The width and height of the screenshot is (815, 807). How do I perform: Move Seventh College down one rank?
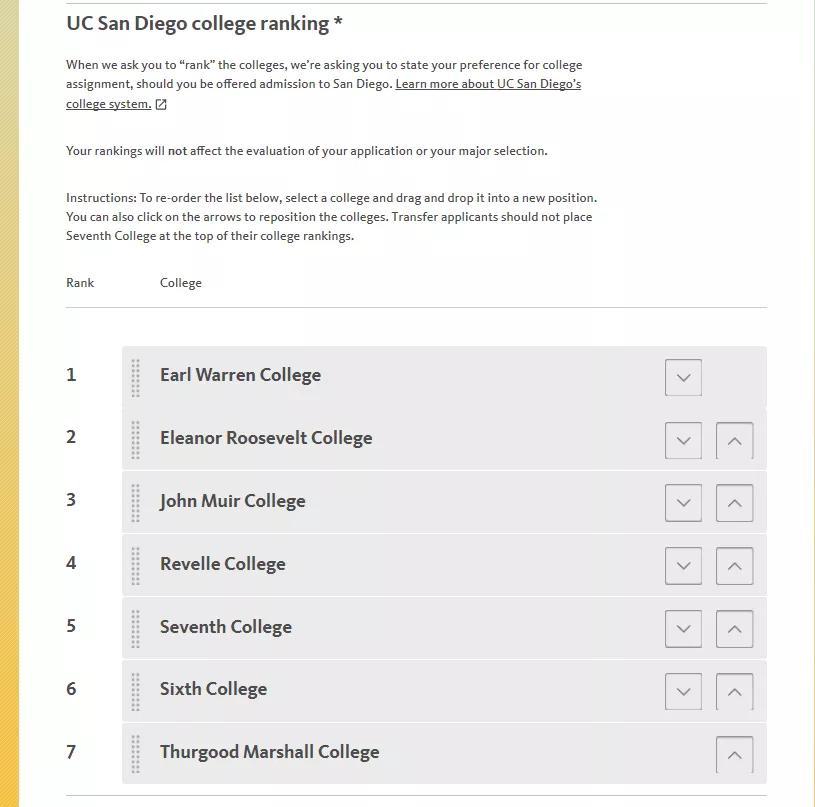point(683,629)
